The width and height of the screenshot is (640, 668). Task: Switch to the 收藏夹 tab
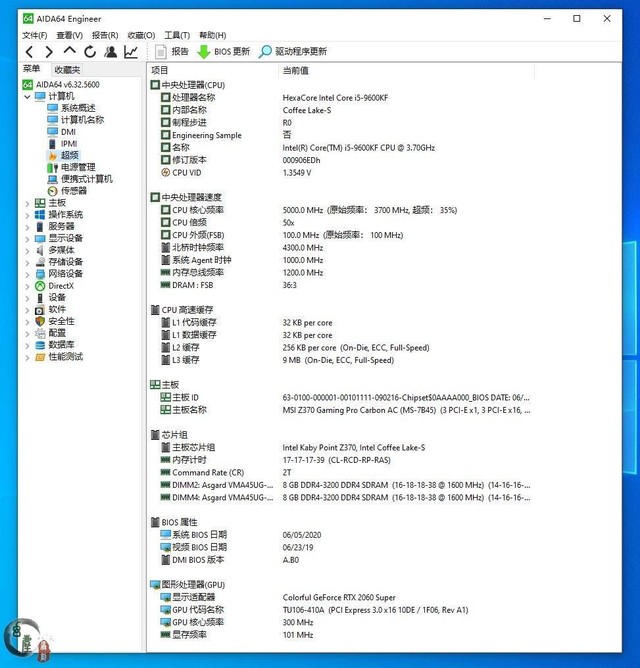pyautogui.click(x=67, y=69)
